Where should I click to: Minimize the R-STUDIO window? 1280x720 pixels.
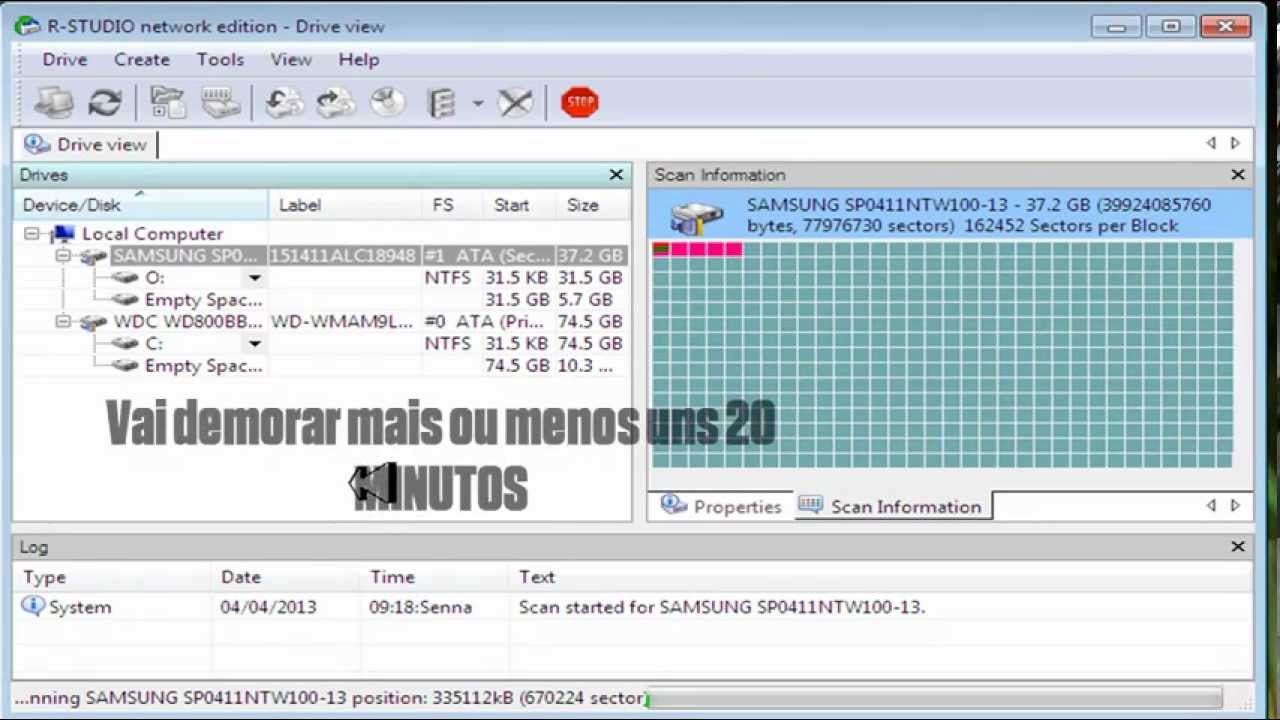tap(1117, 27)
